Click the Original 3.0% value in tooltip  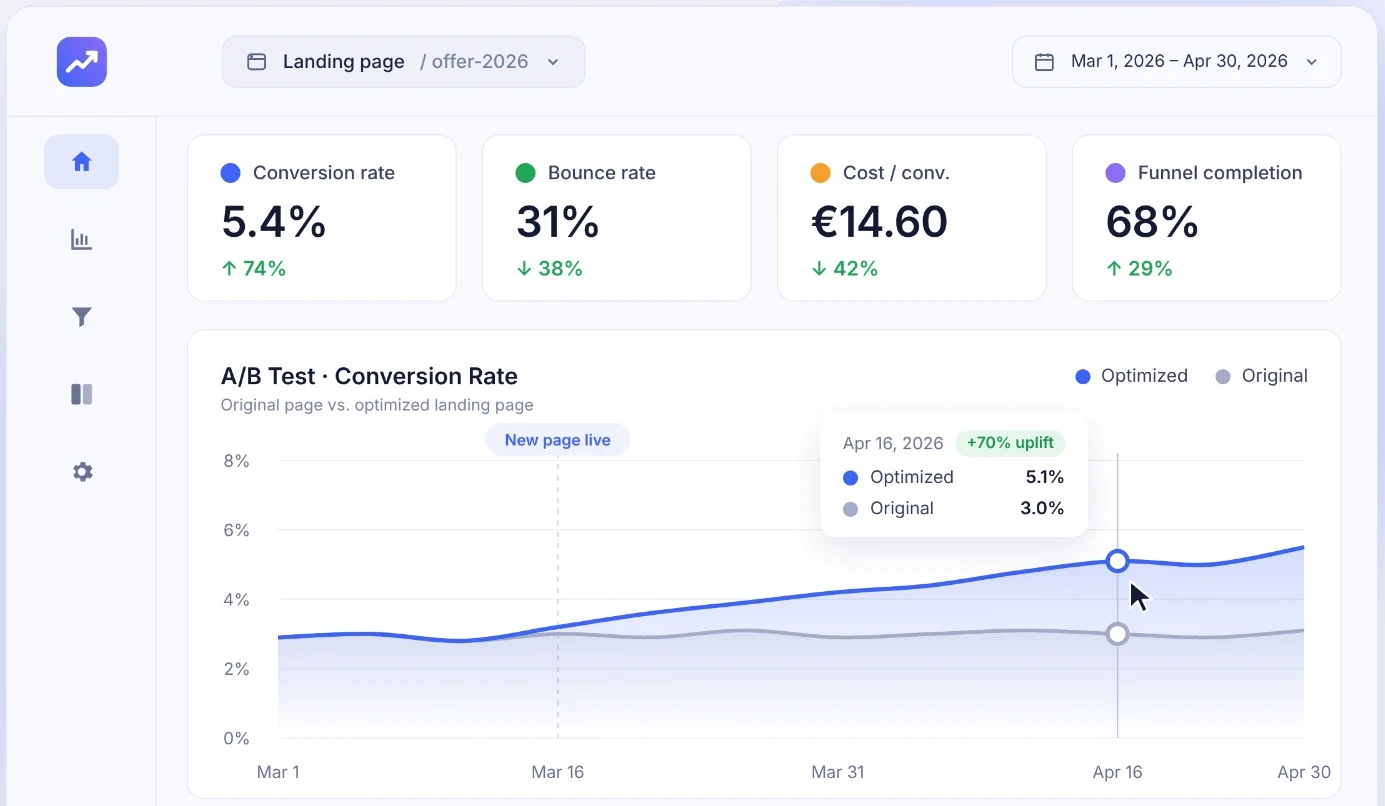(1042, 508)
